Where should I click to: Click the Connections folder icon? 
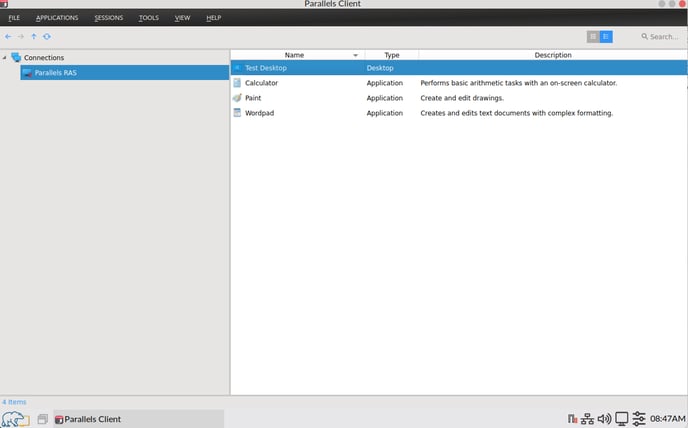point(16,57)
